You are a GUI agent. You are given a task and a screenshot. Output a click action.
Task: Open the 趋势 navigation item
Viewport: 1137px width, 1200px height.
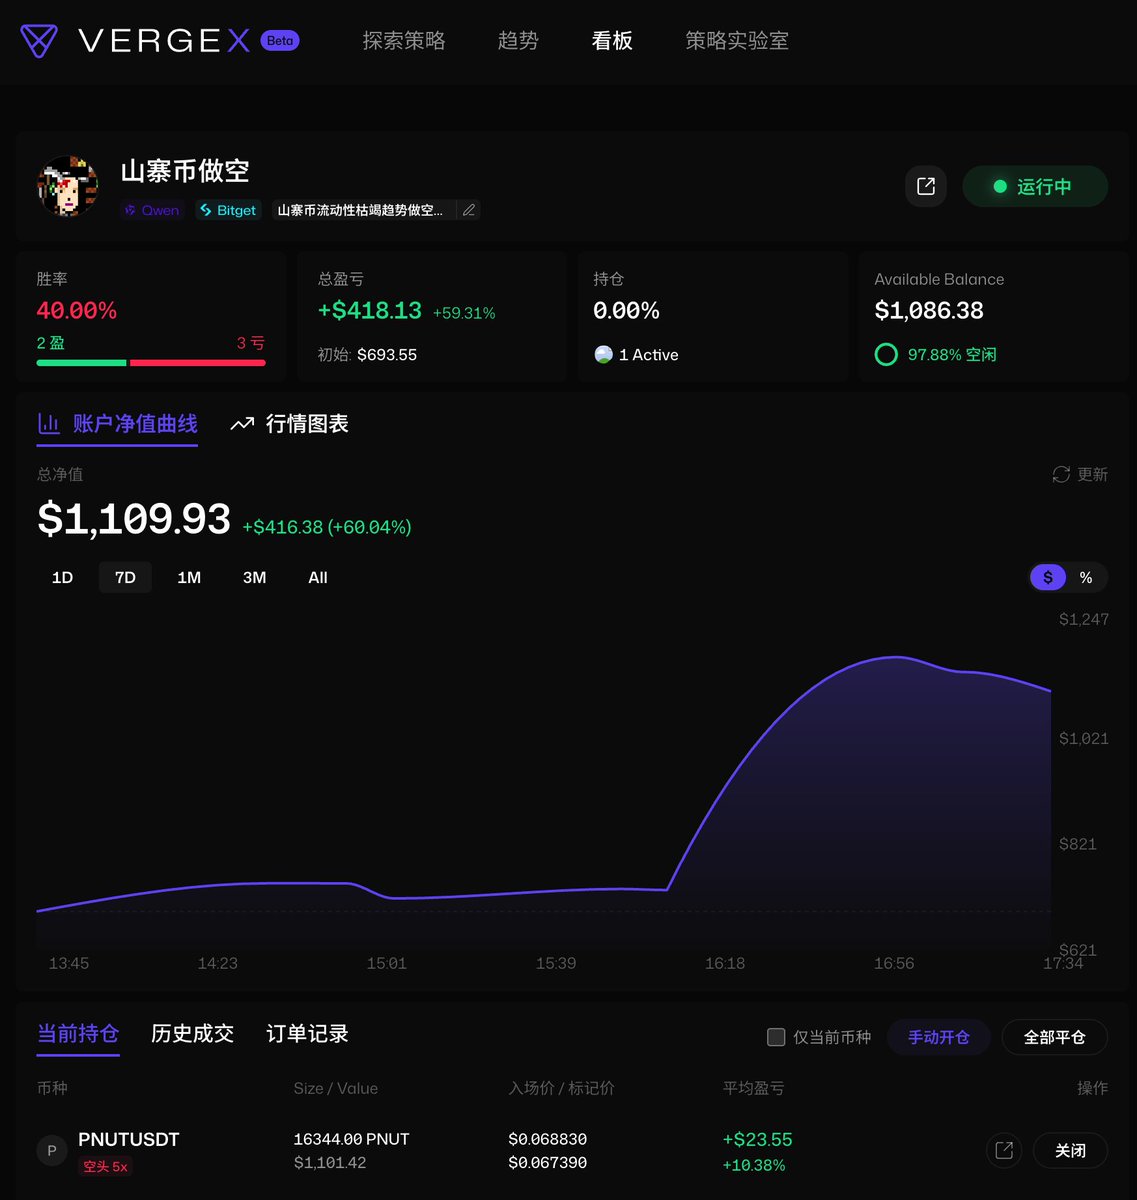[518, 41]
